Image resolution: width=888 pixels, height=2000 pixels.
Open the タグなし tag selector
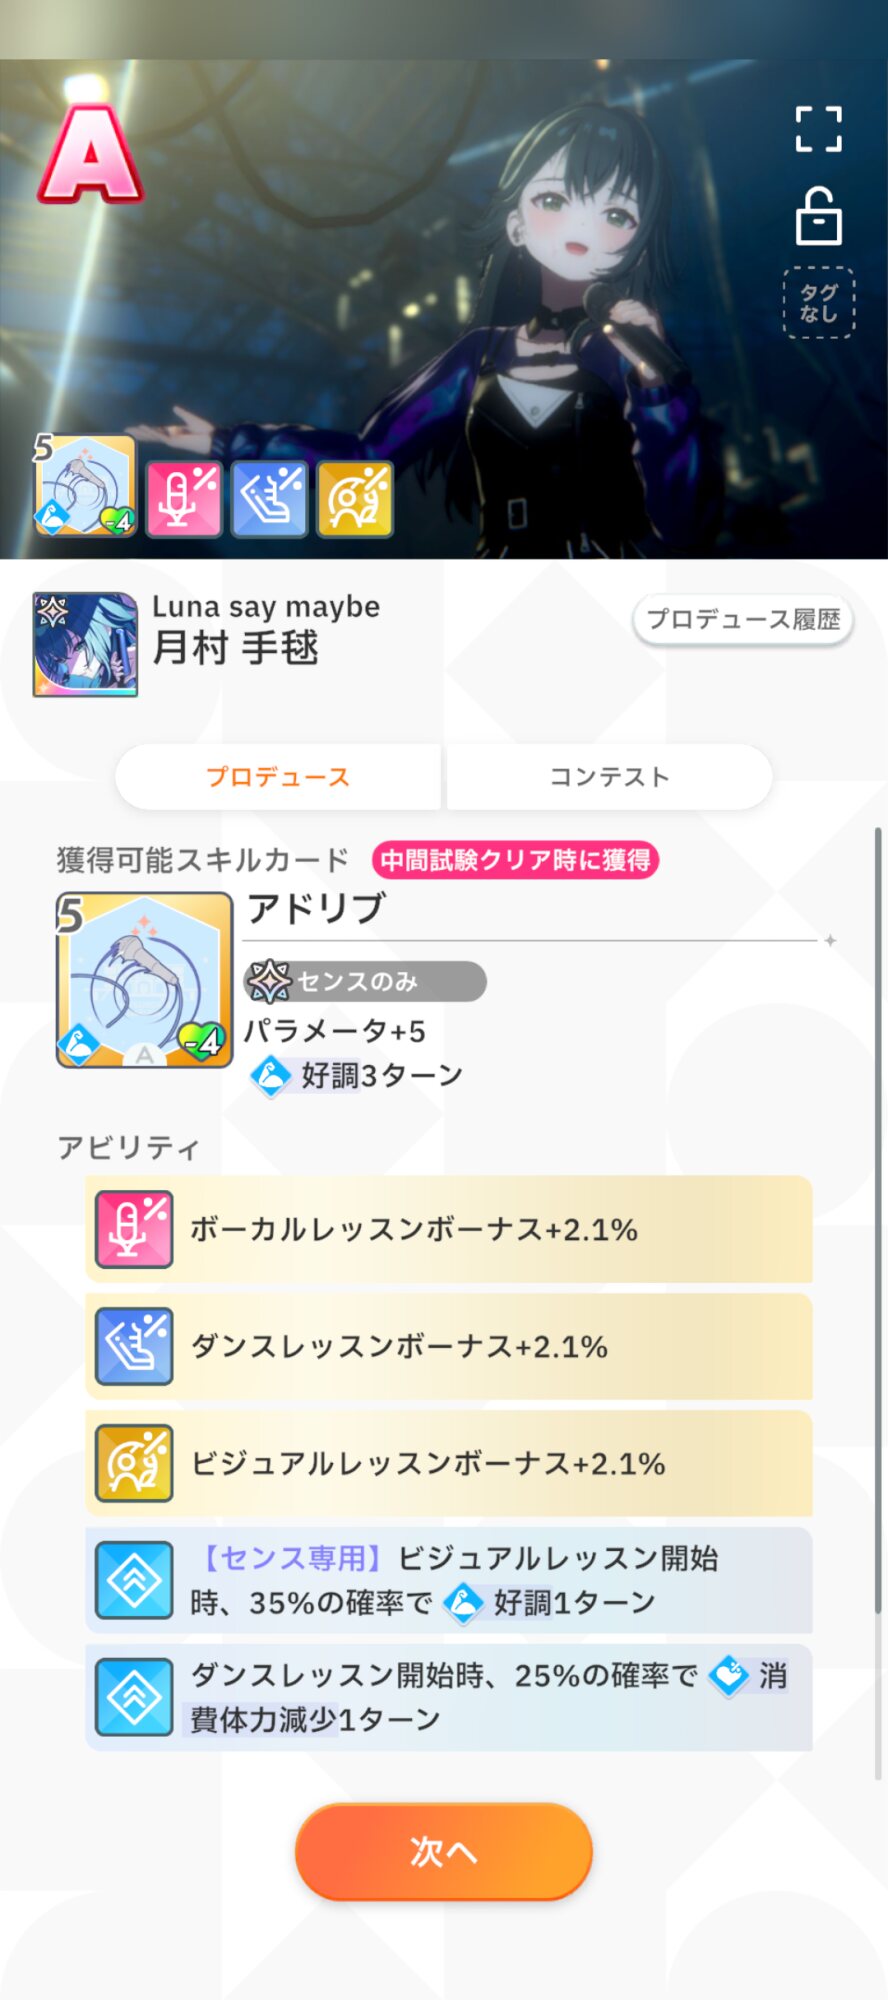click(818, 302)
